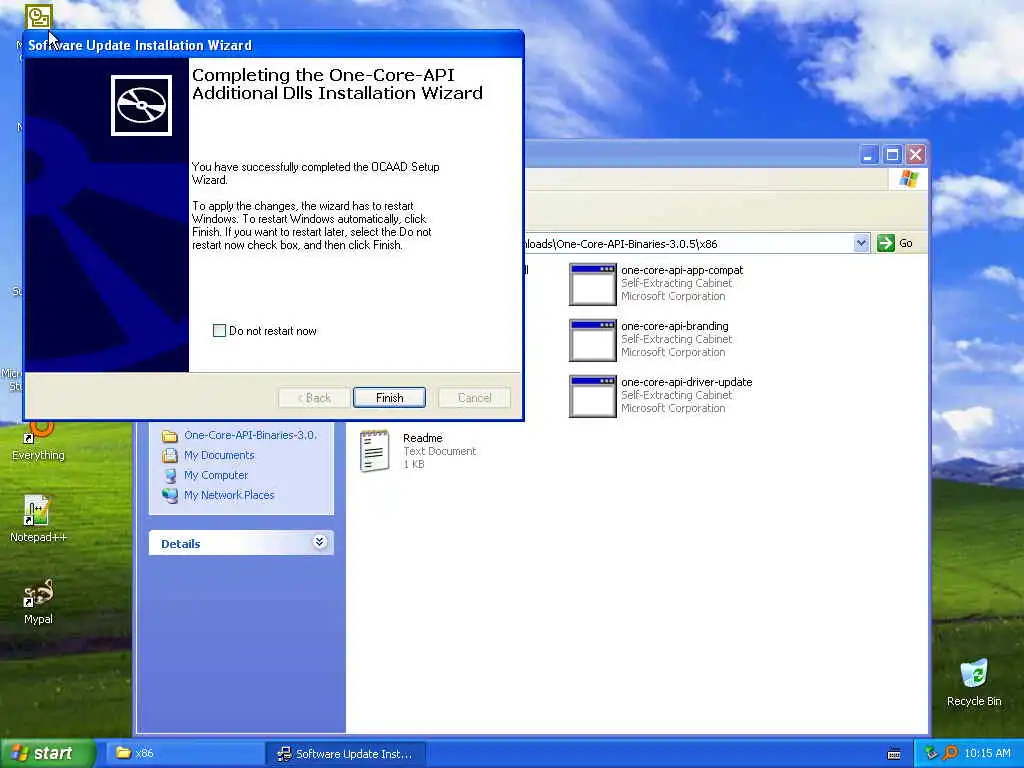The image size is (1024, 768).
Task: Select the Readme text document icon
Action: click(375, 451)
